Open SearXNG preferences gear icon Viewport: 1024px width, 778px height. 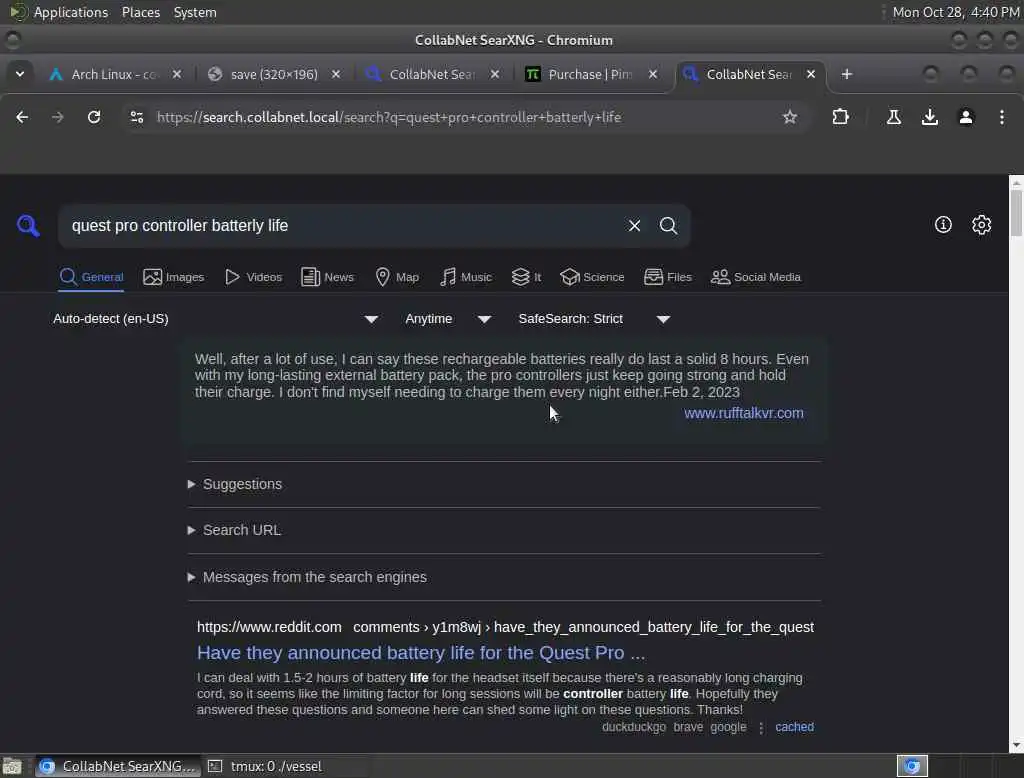(982, 225)
